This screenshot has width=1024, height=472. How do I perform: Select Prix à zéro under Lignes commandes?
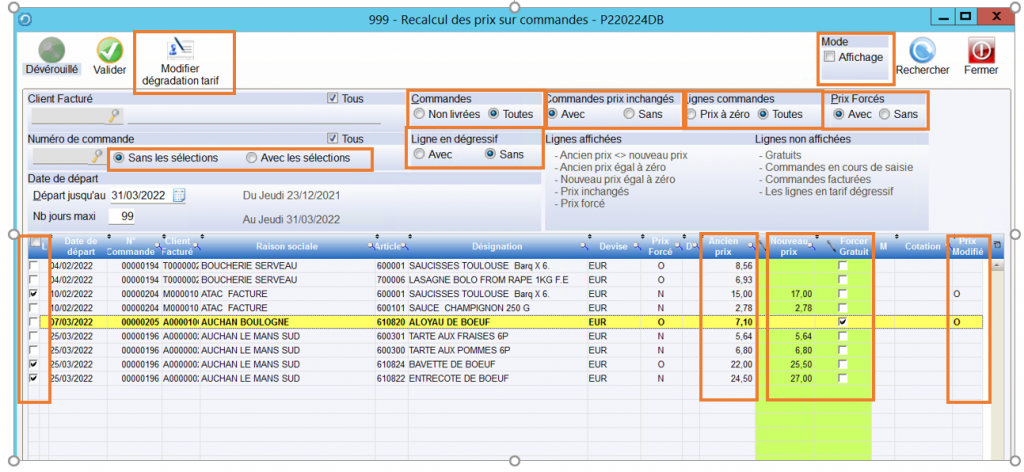point(692,114)
